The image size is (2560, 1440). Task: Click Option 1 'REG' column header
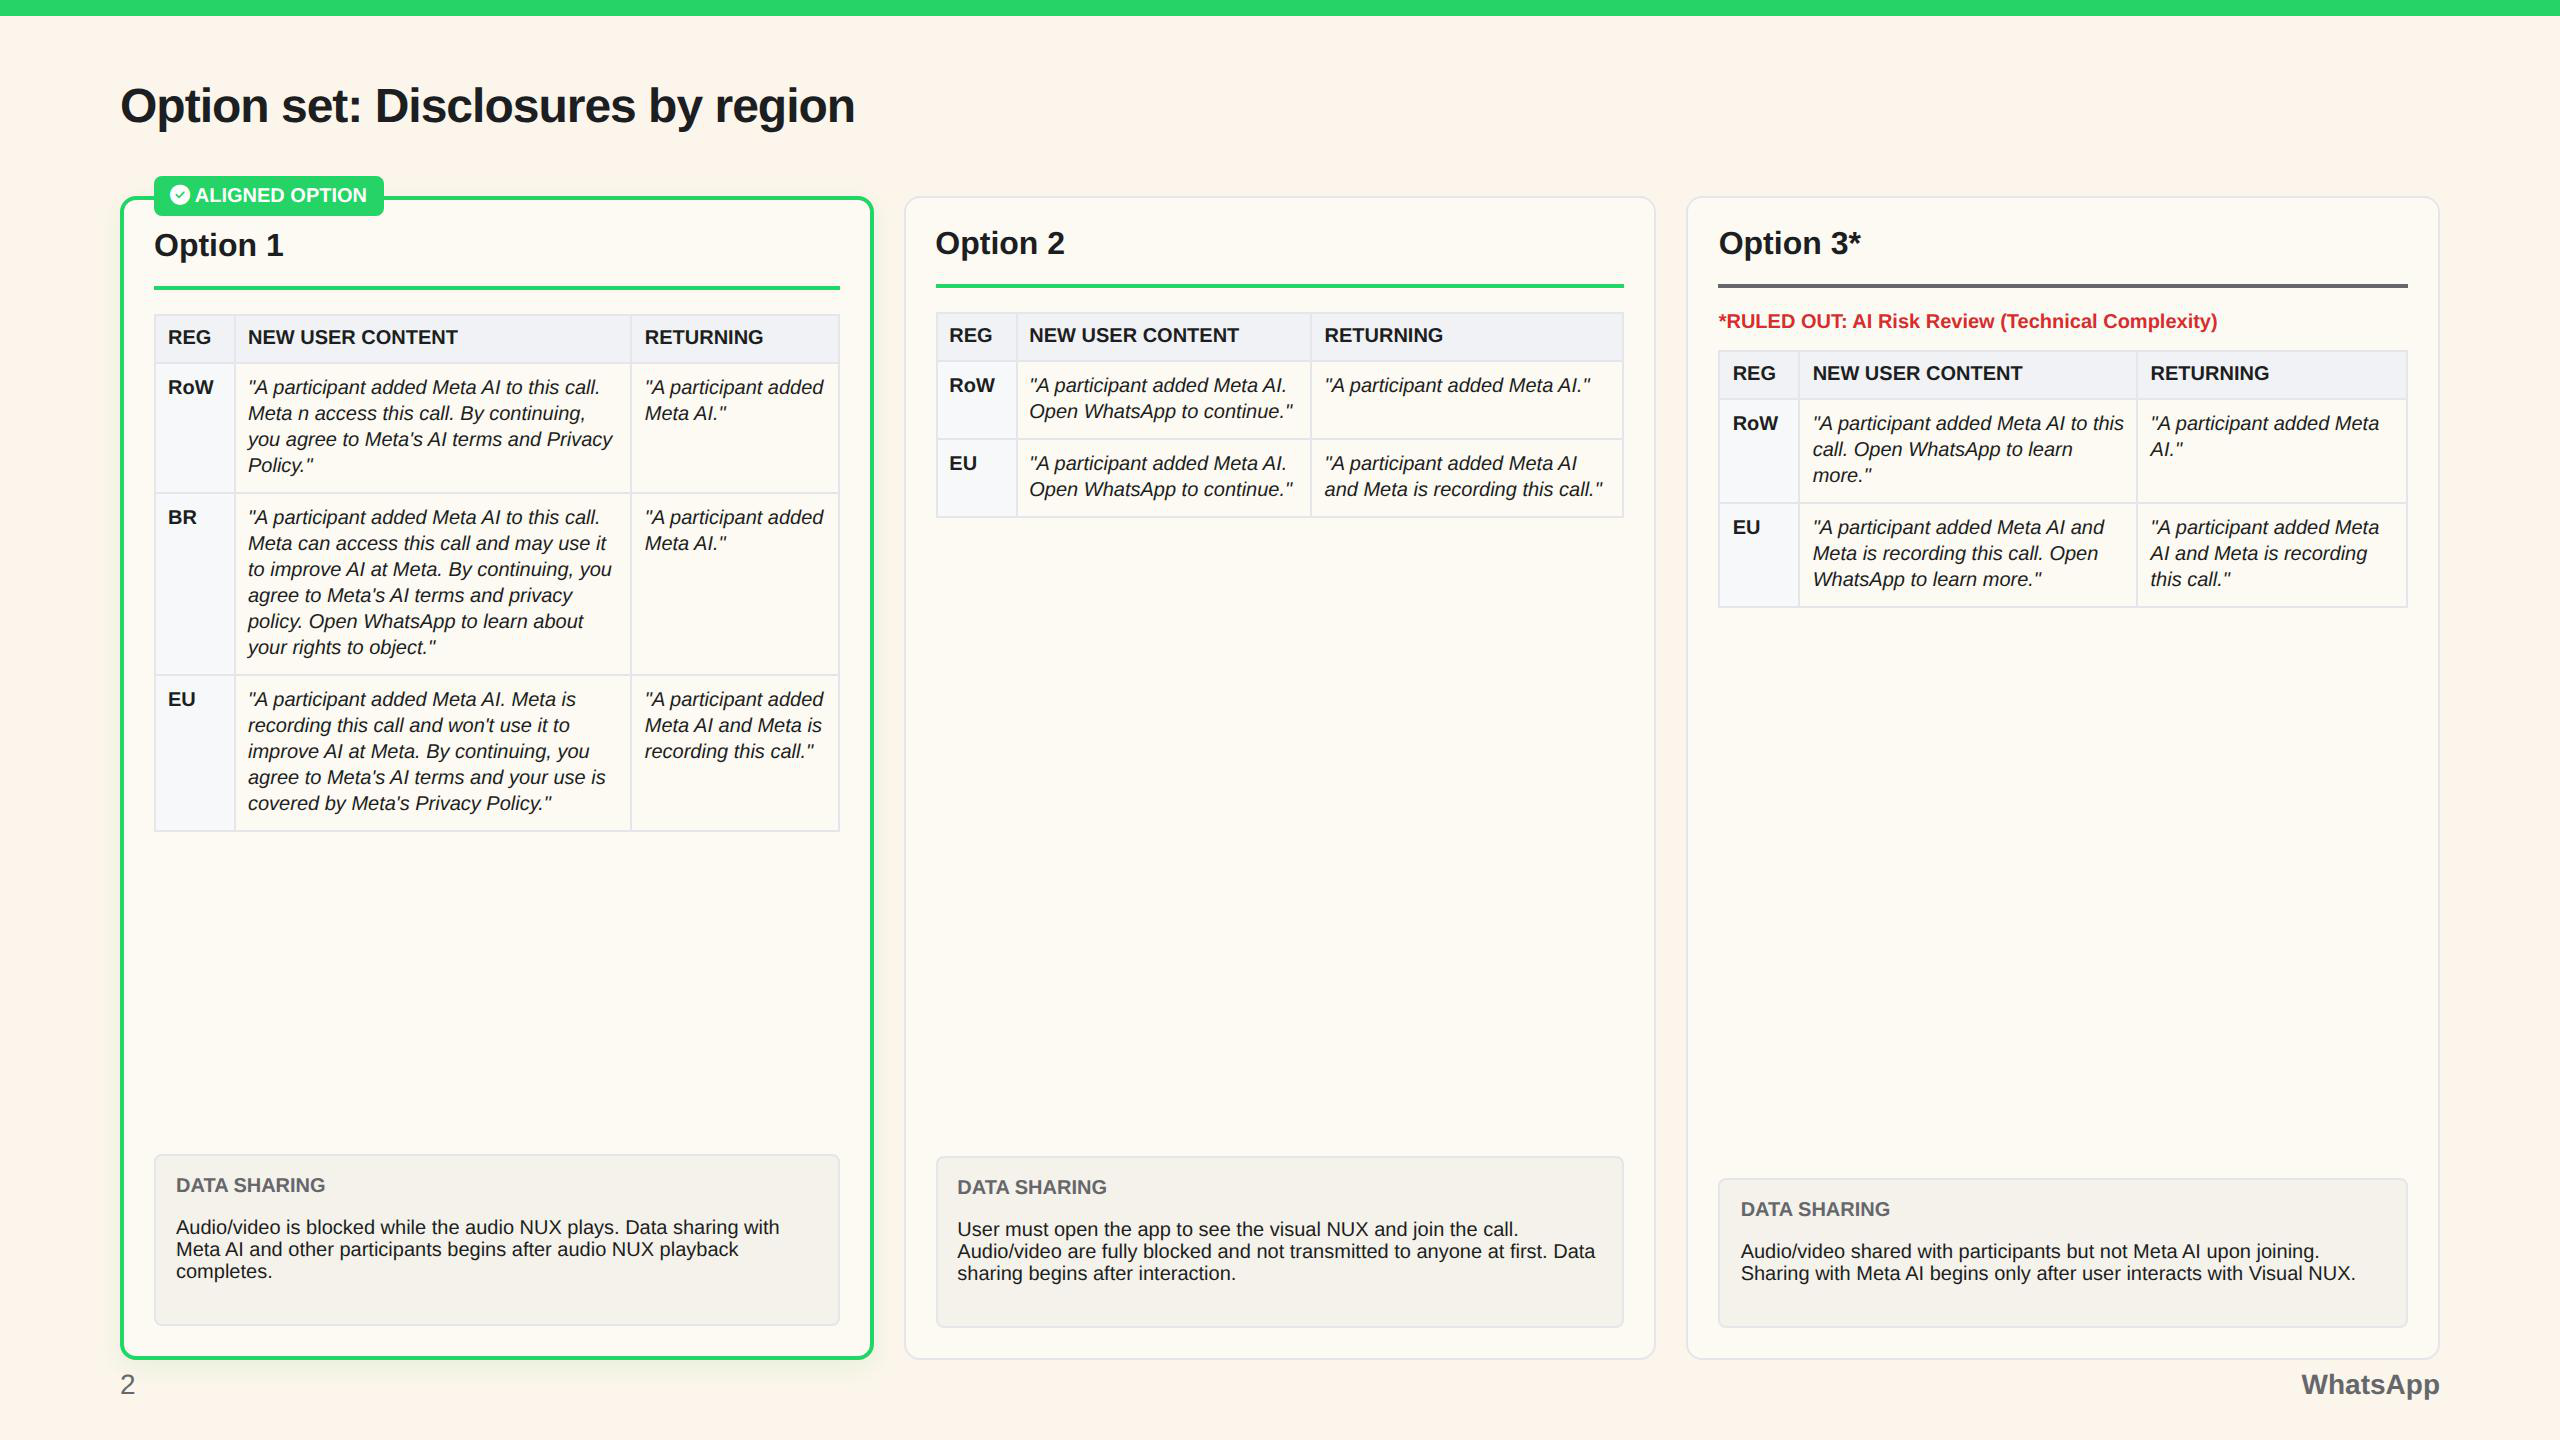click(x=194, y=338)
